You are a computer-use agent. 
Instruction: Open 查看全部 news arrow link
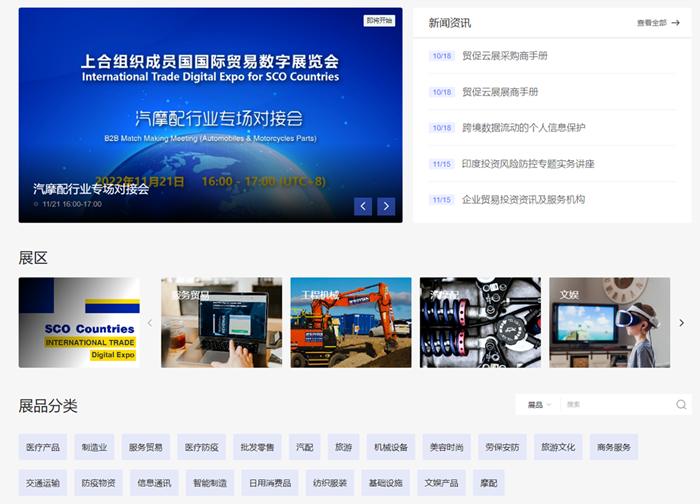click(x=658, y=23)
